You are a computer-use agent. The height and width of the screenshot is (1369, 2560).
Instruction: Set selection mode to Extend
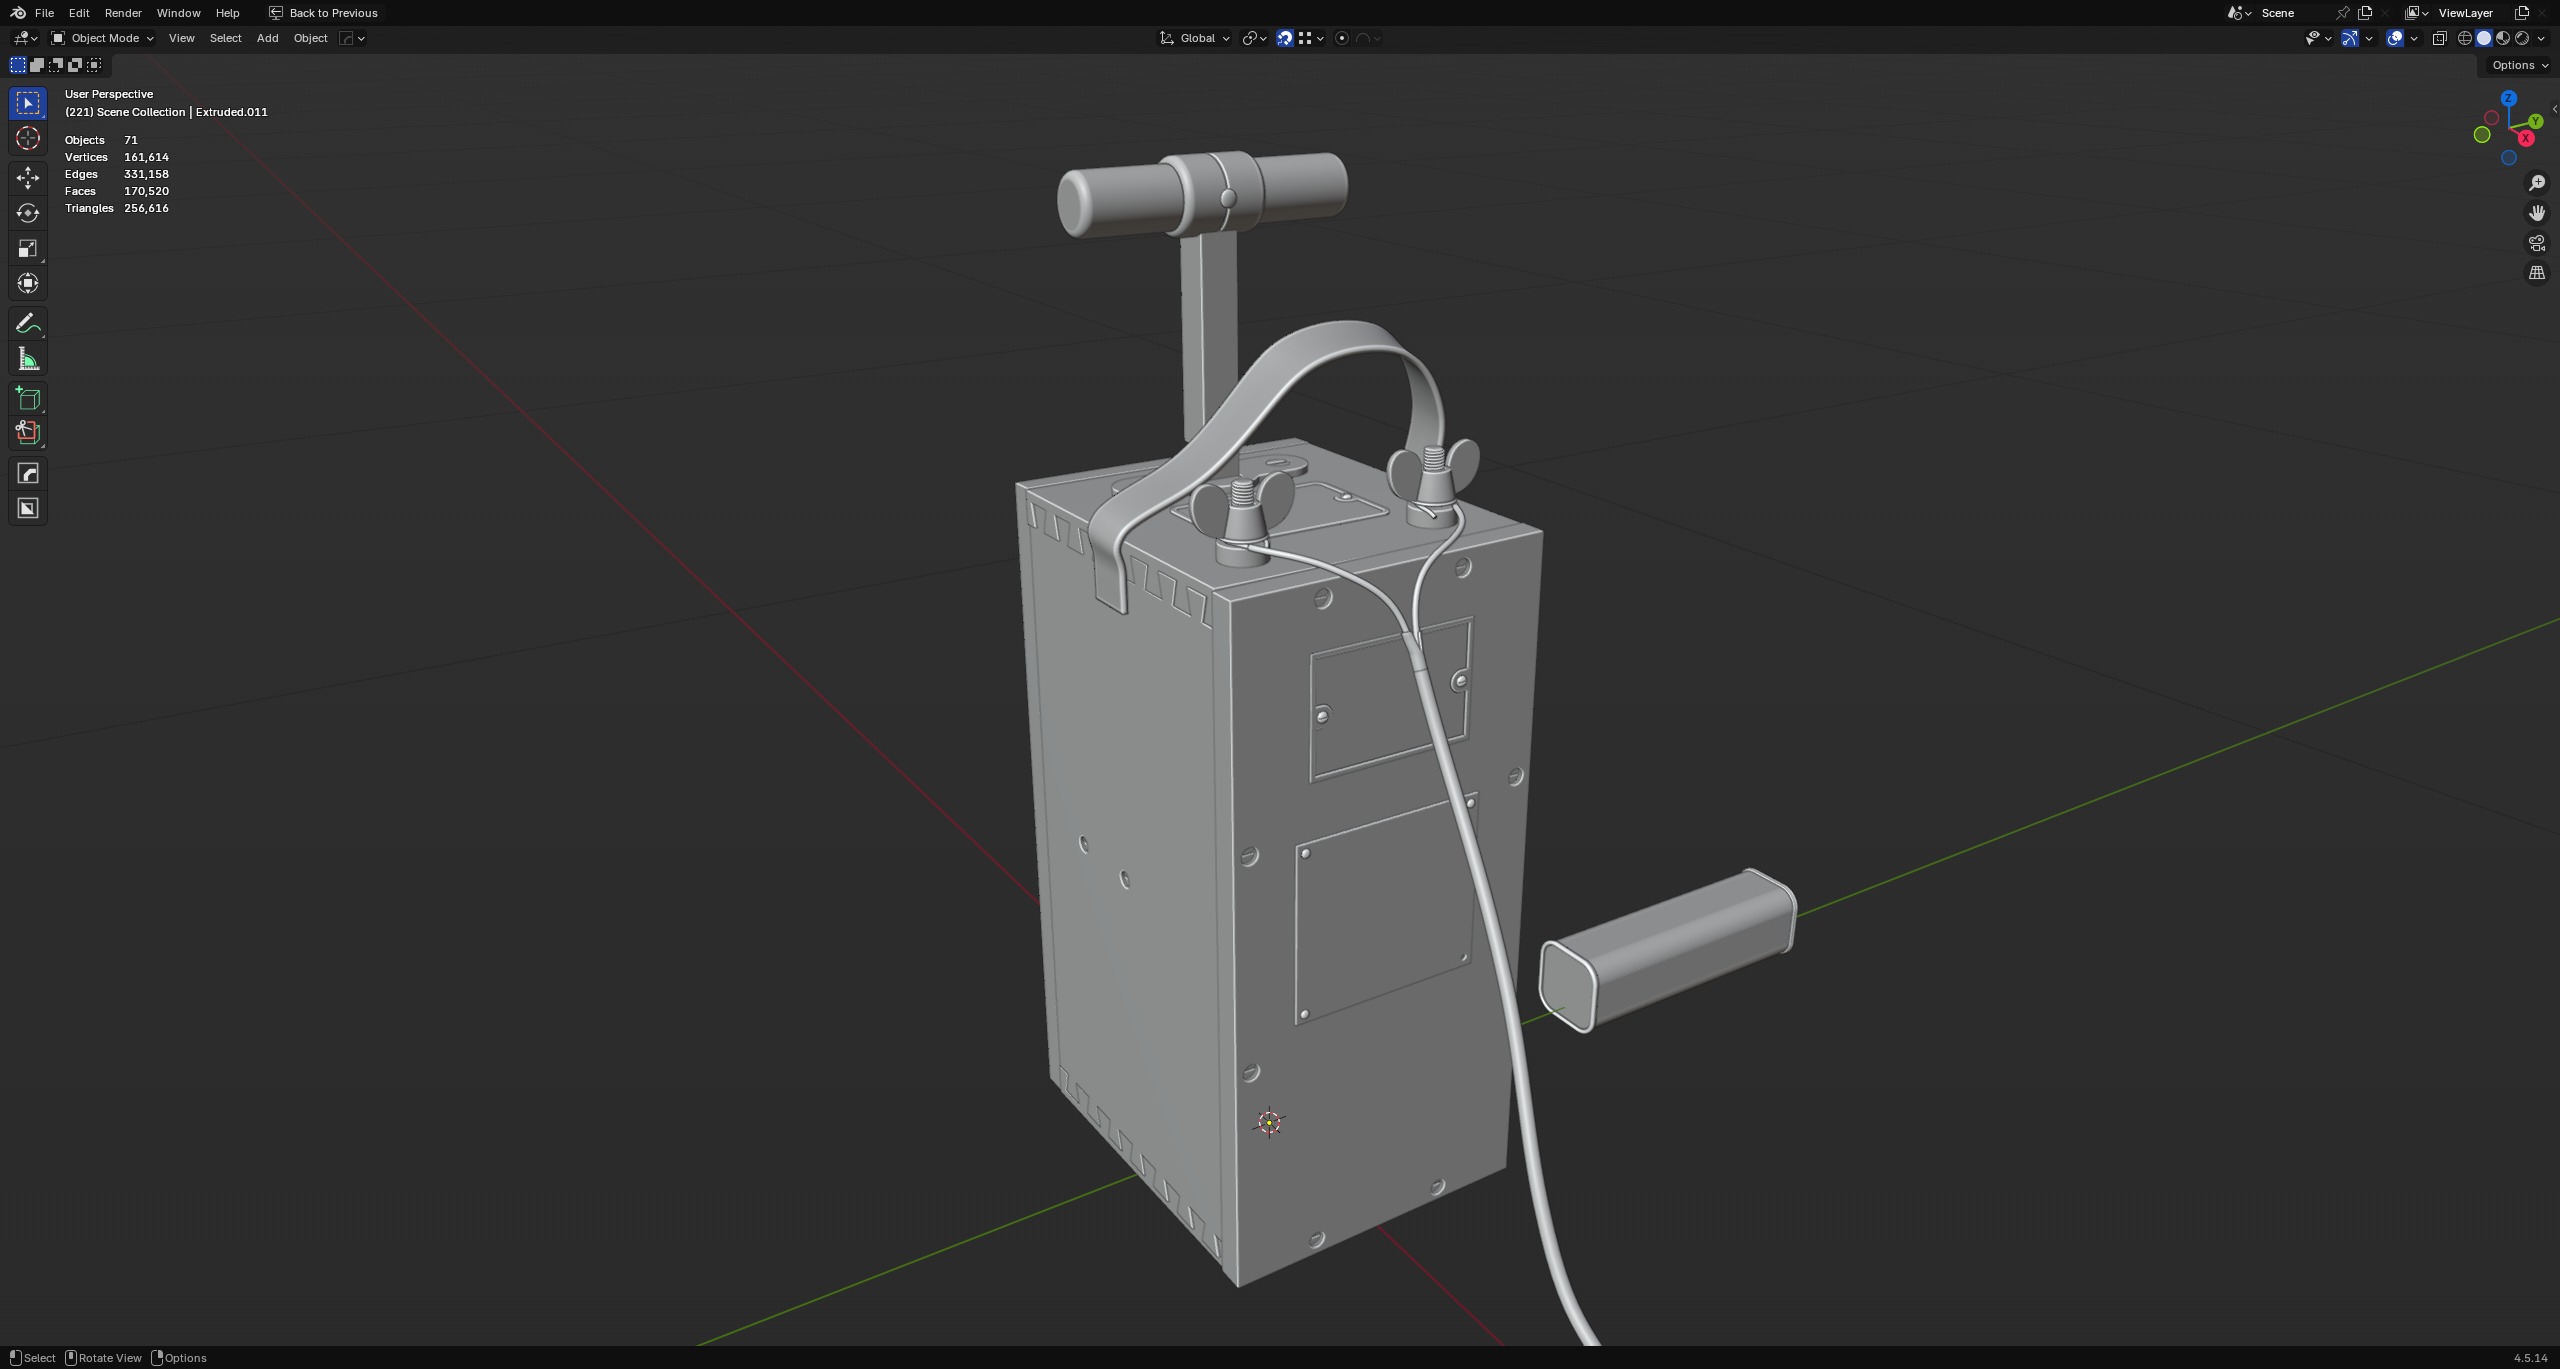(x=37, y=65)
